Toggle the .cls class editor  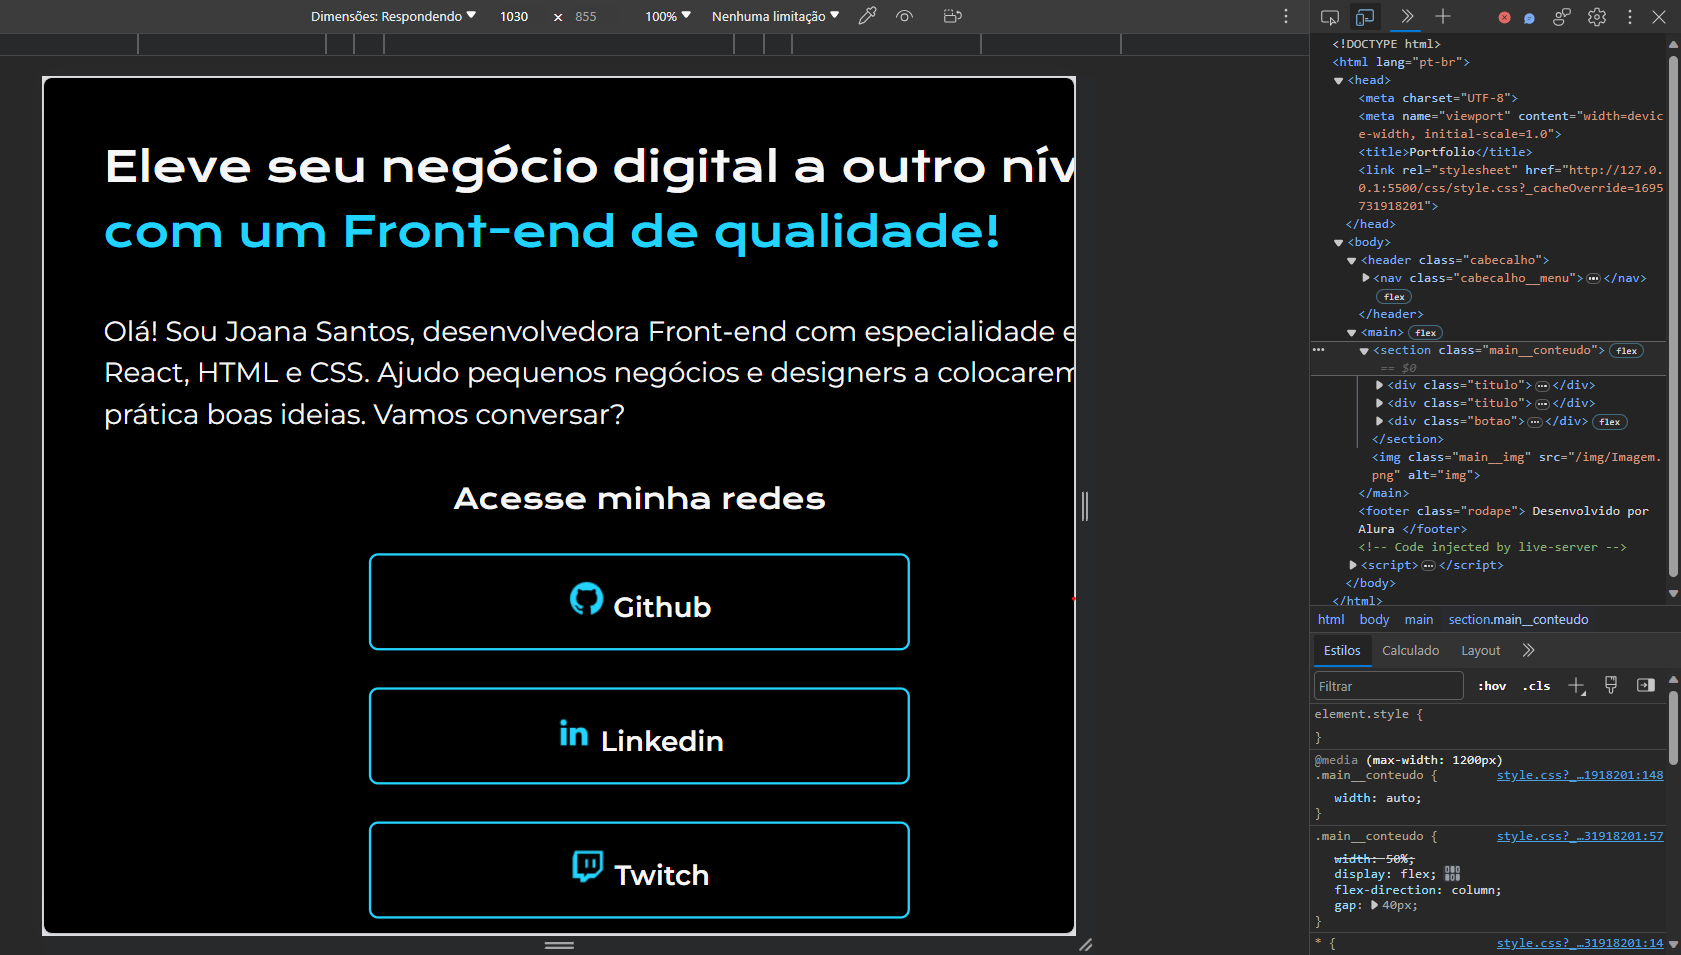point(1536,686)
